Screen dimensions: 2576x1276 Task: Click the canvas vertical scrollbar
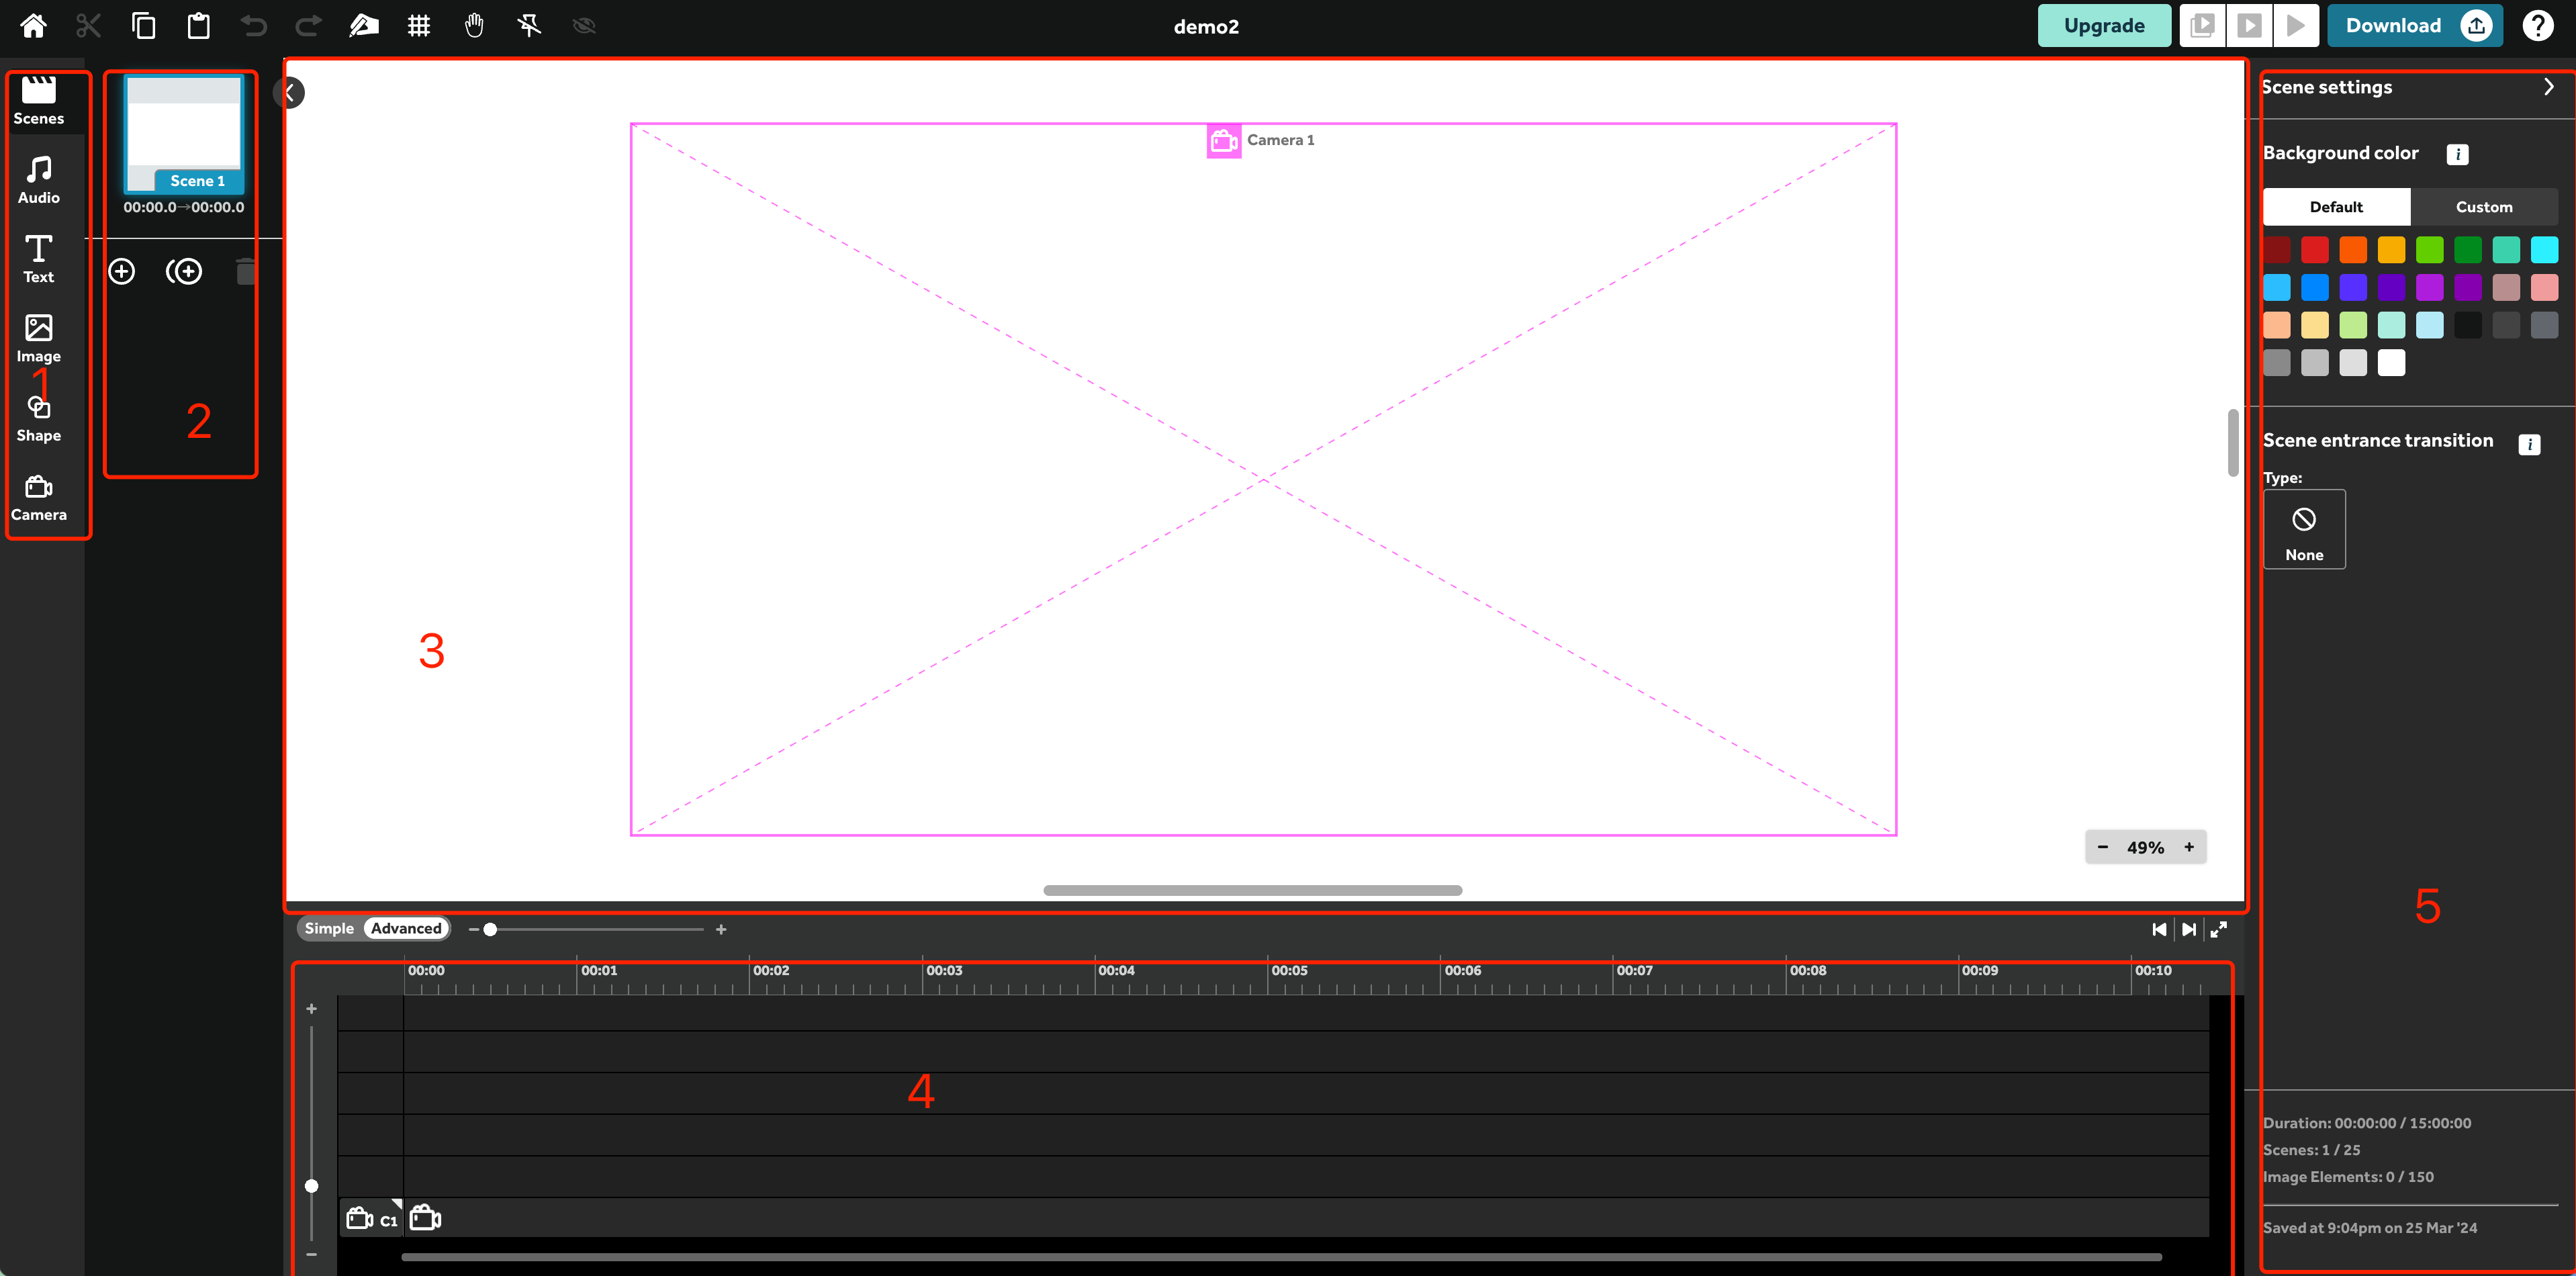tap(2232, 443)
